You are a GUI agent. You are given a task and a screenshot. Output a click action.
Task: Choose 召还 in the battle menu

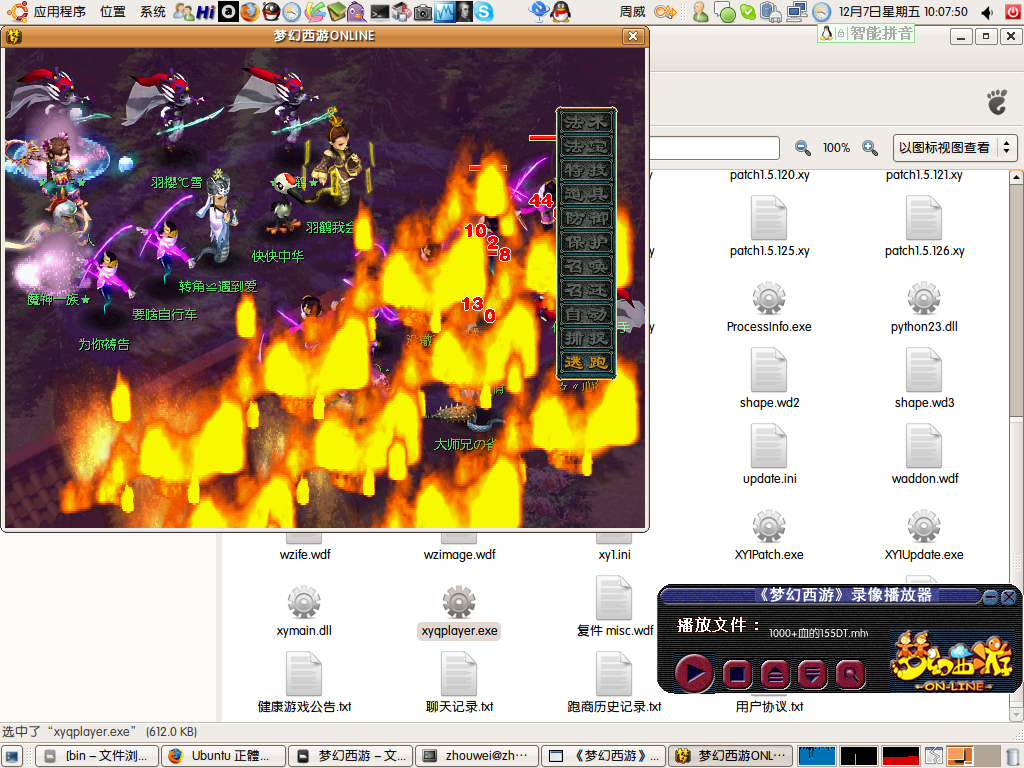(586, 290)
